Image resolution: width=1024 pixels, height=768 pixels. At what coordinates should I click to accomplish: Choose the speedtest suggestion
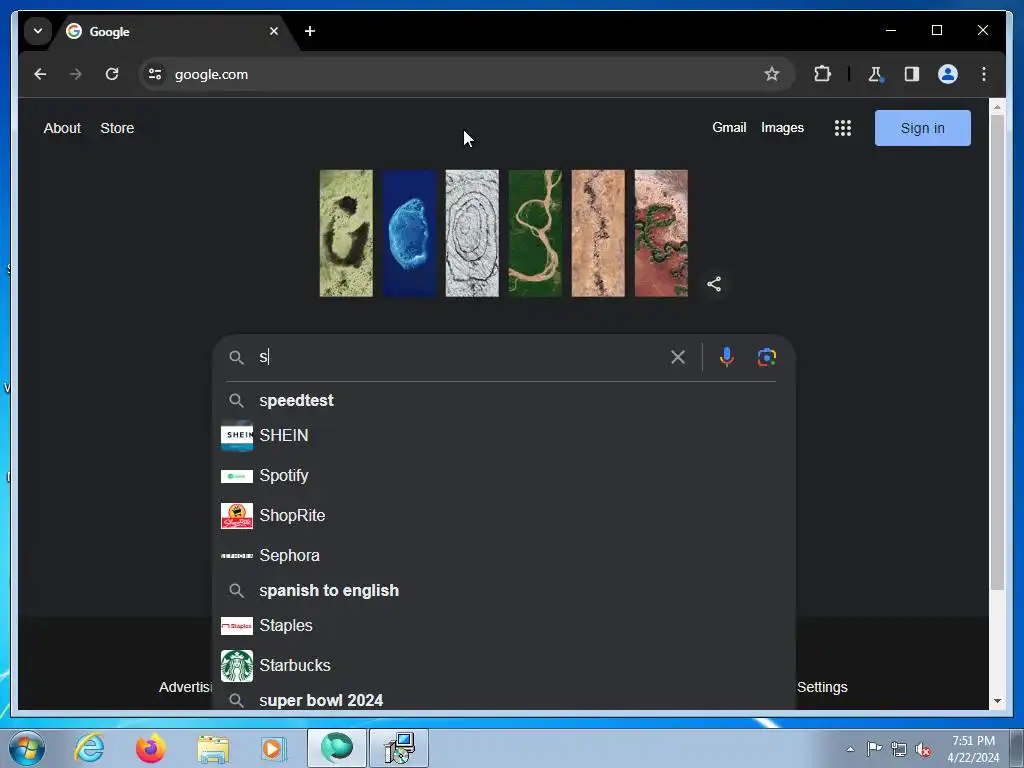coord(503,400)
